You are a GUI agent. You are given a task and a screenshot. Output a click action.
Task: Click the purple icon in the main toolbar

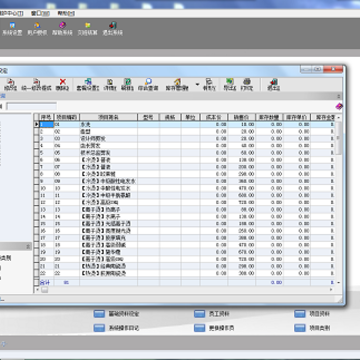point(62,25)
